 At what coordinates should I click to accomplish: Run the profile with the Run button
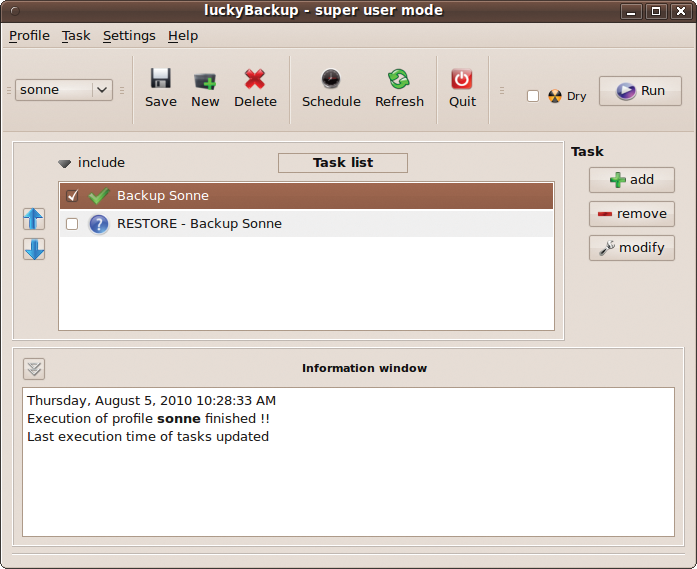(x=640, y=91)
